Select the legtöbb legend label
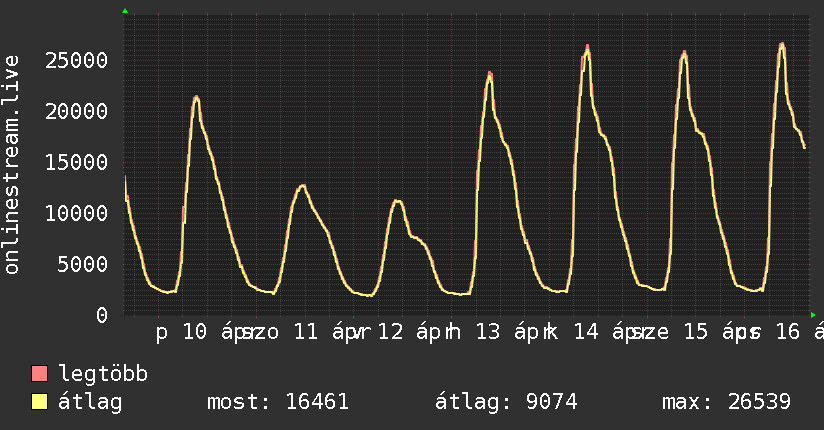 click(x=103, y=374)
